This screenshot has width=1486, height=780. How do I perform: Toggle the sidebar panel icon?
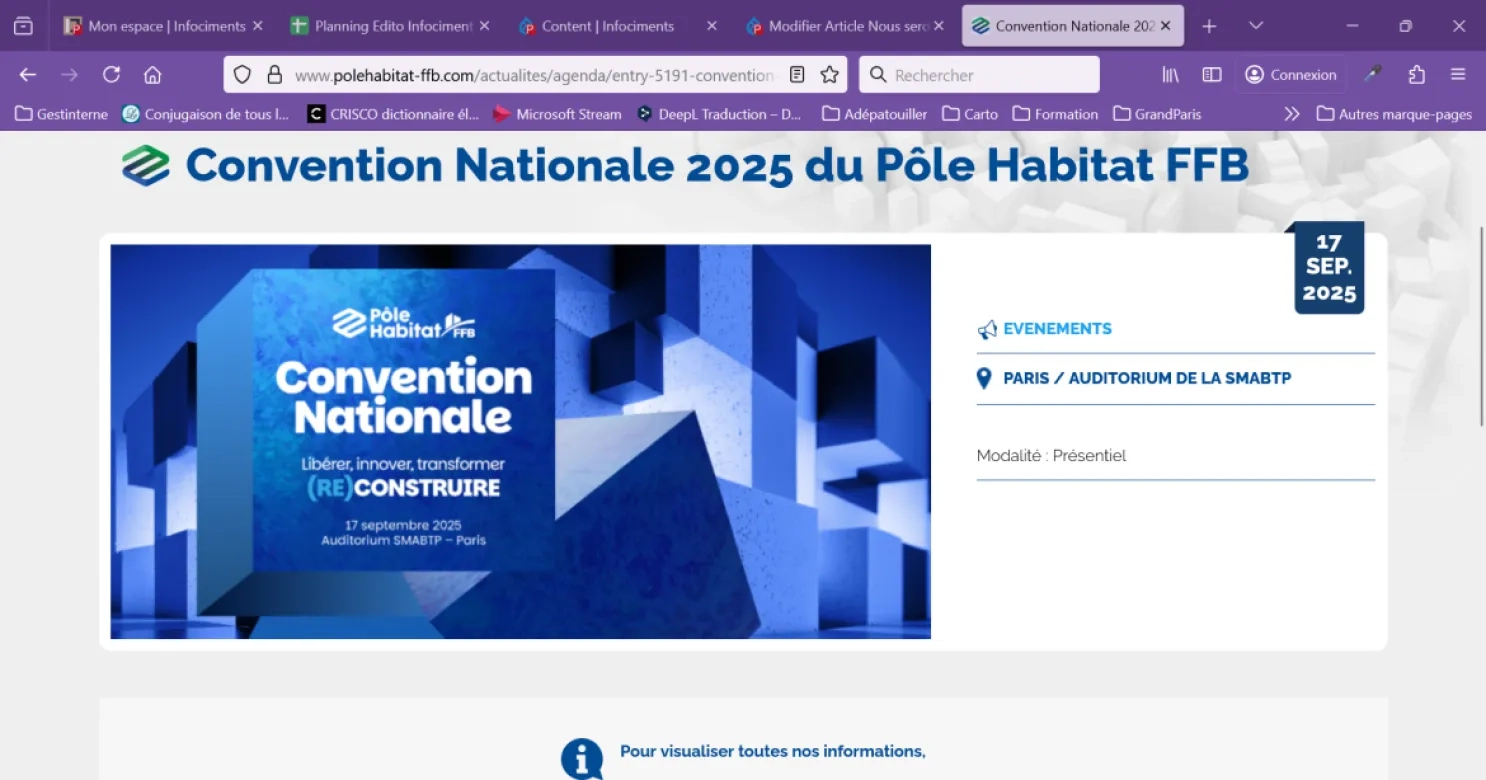coord(1211,75)
